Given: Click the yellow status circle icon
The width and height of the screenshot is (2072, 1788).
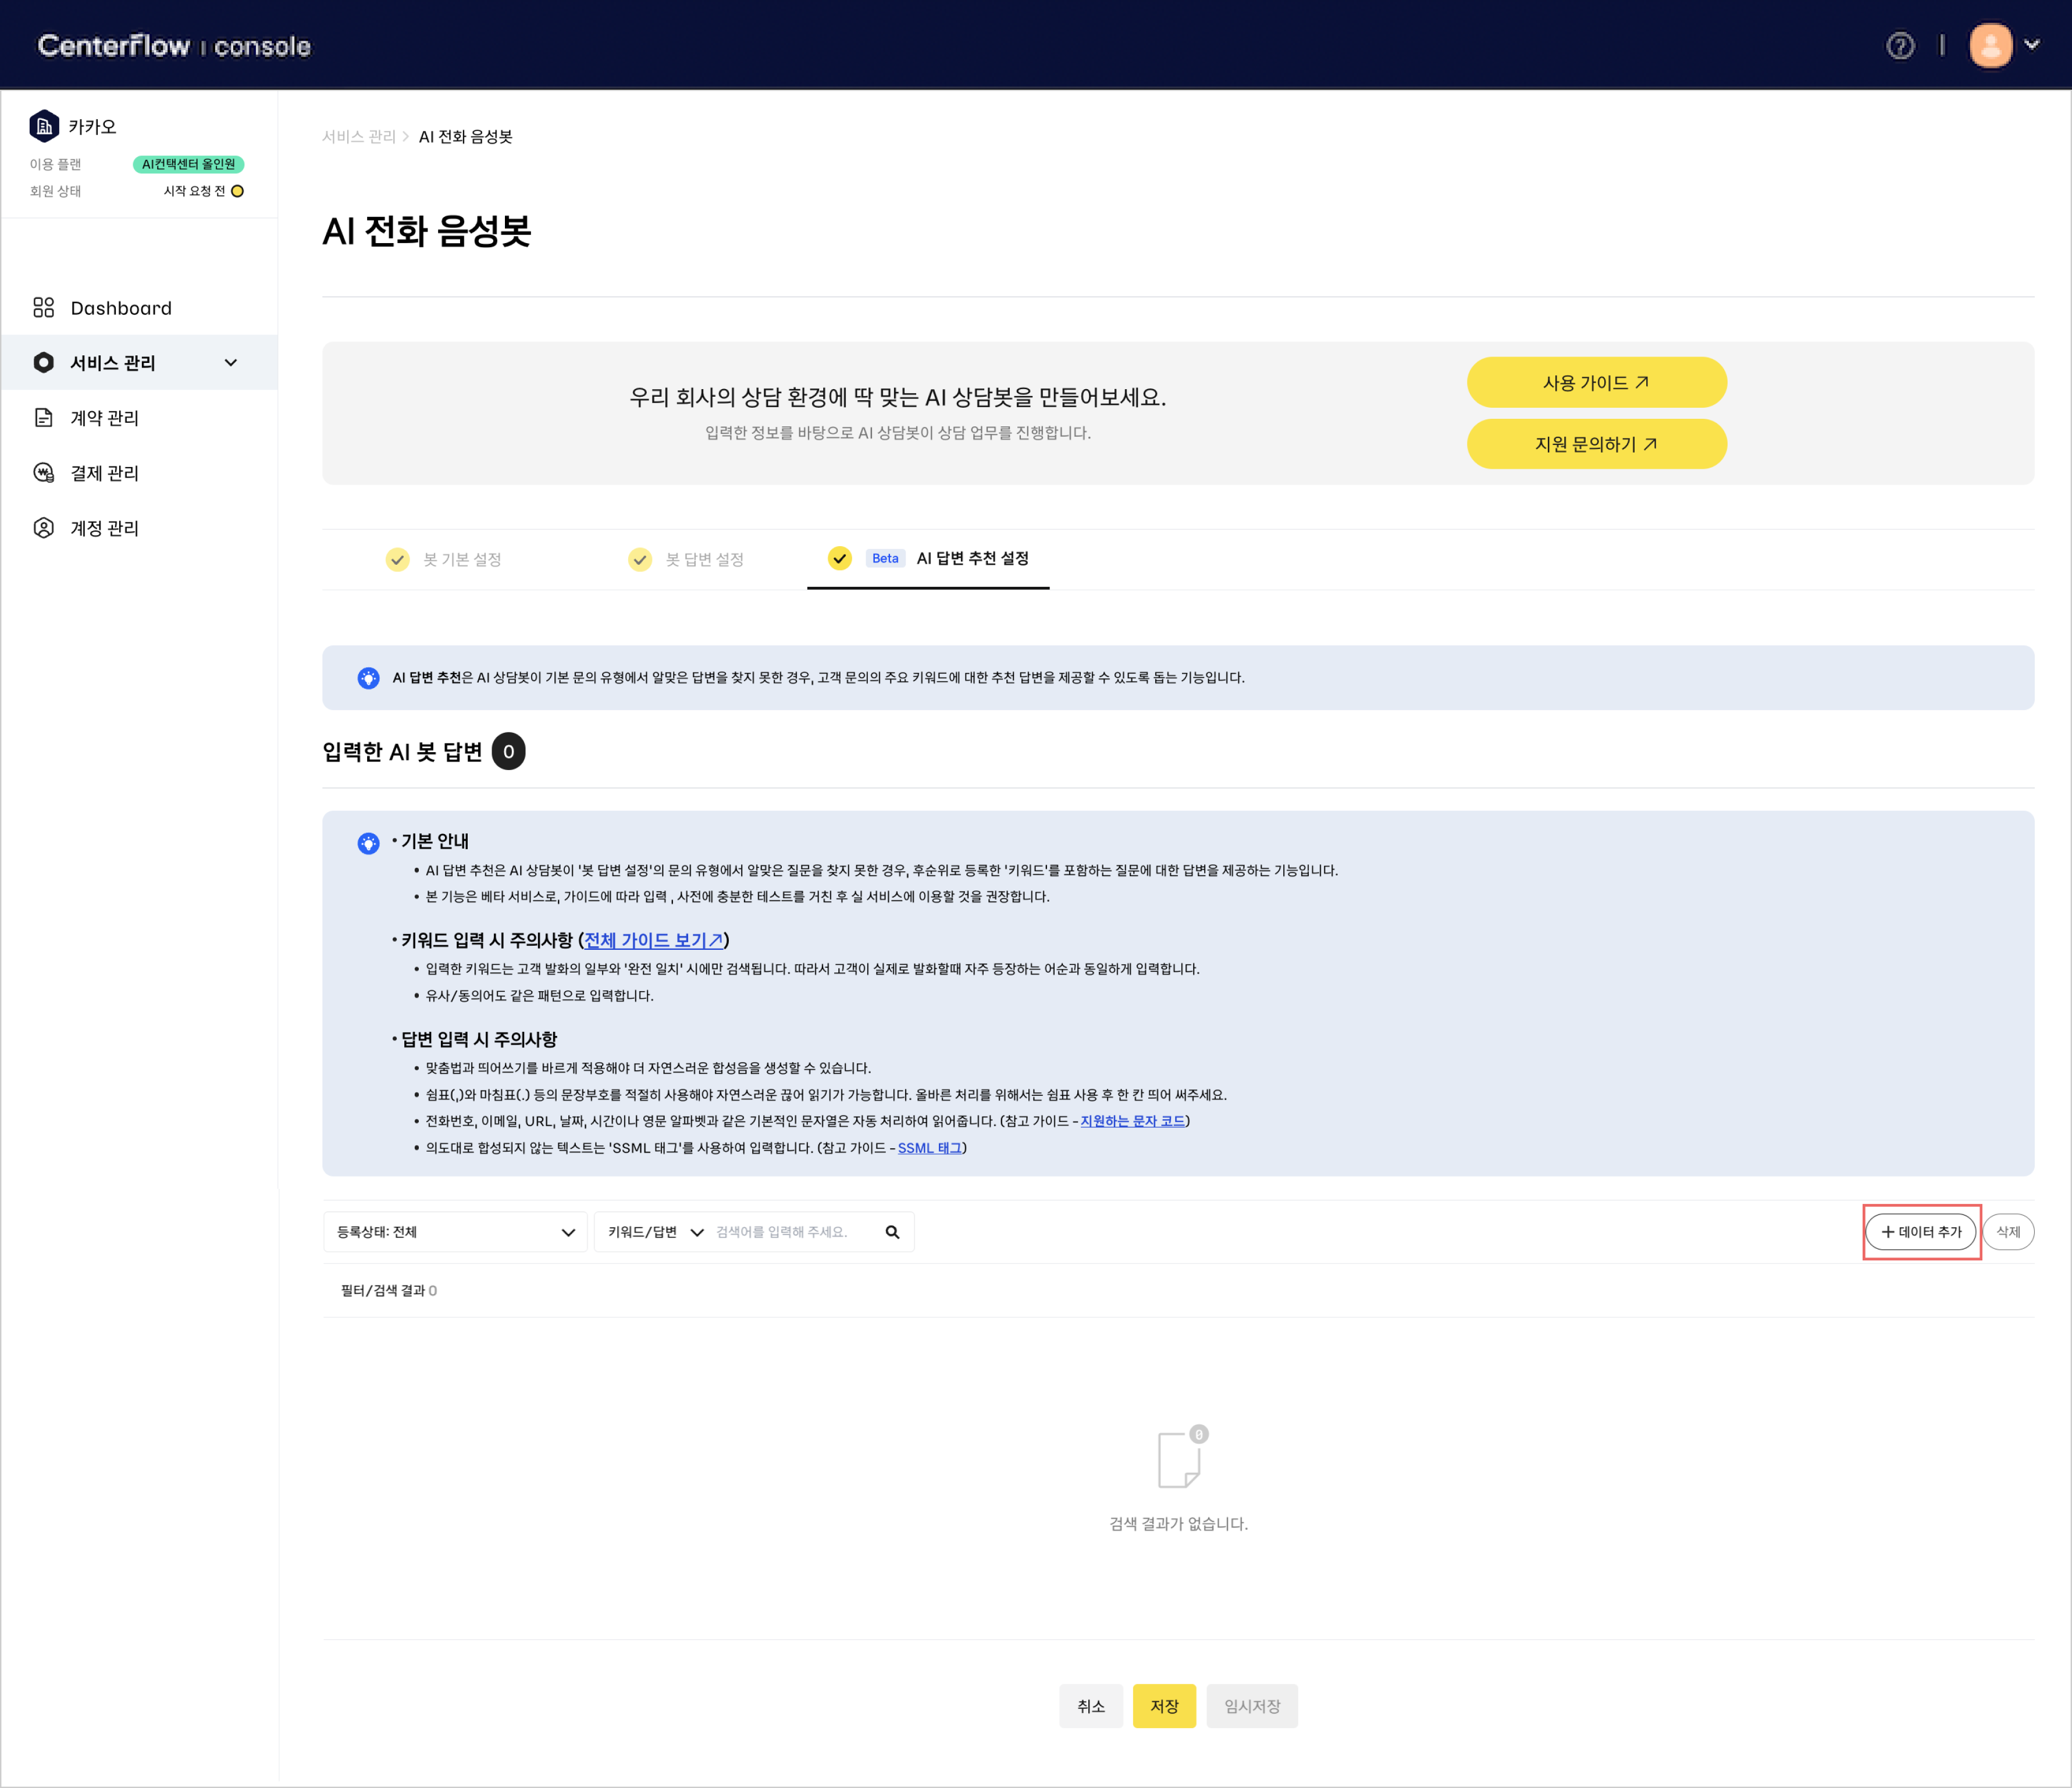Looking at the screenshot, I should coord(237,191).
